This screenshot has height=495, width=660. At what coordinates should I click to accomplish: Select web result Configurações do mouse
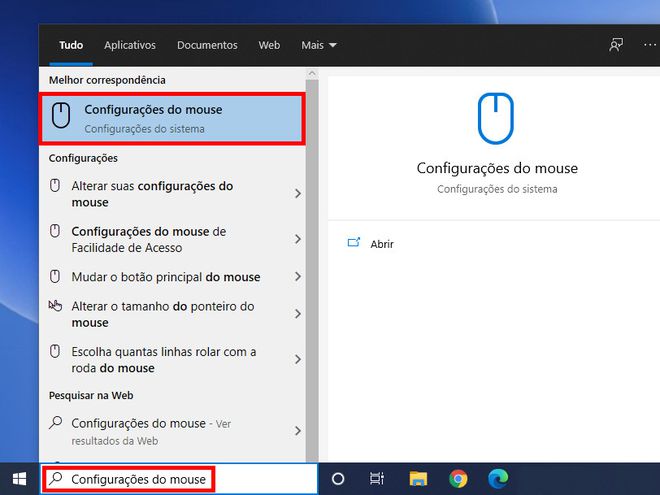click(x=172, y=431)
